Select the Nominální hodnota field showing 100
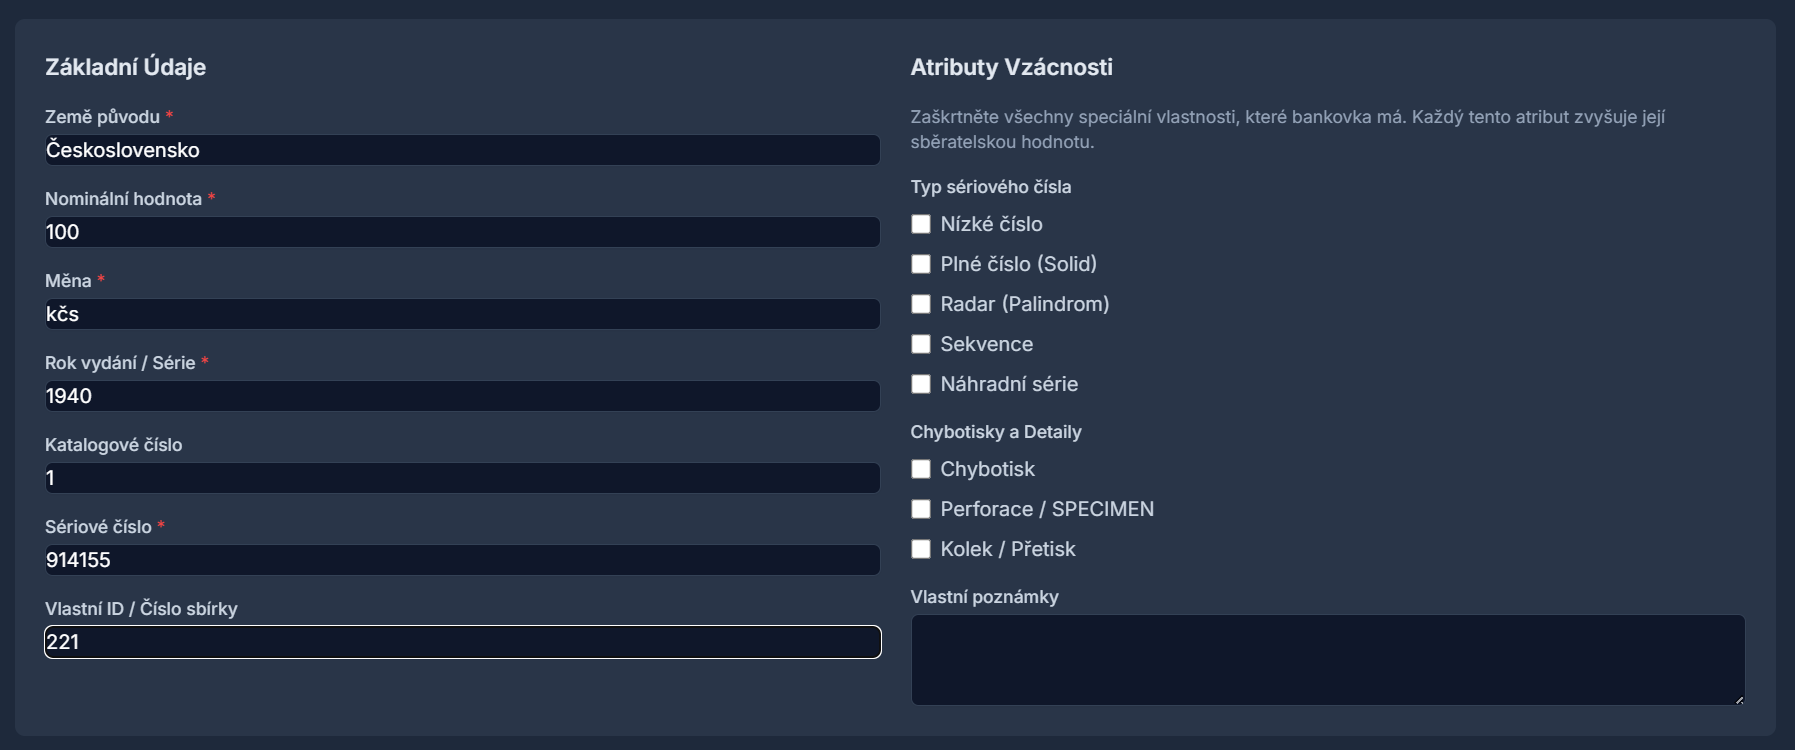The height and width of the screenshot is (750, 1795). (x=460, y=232)
